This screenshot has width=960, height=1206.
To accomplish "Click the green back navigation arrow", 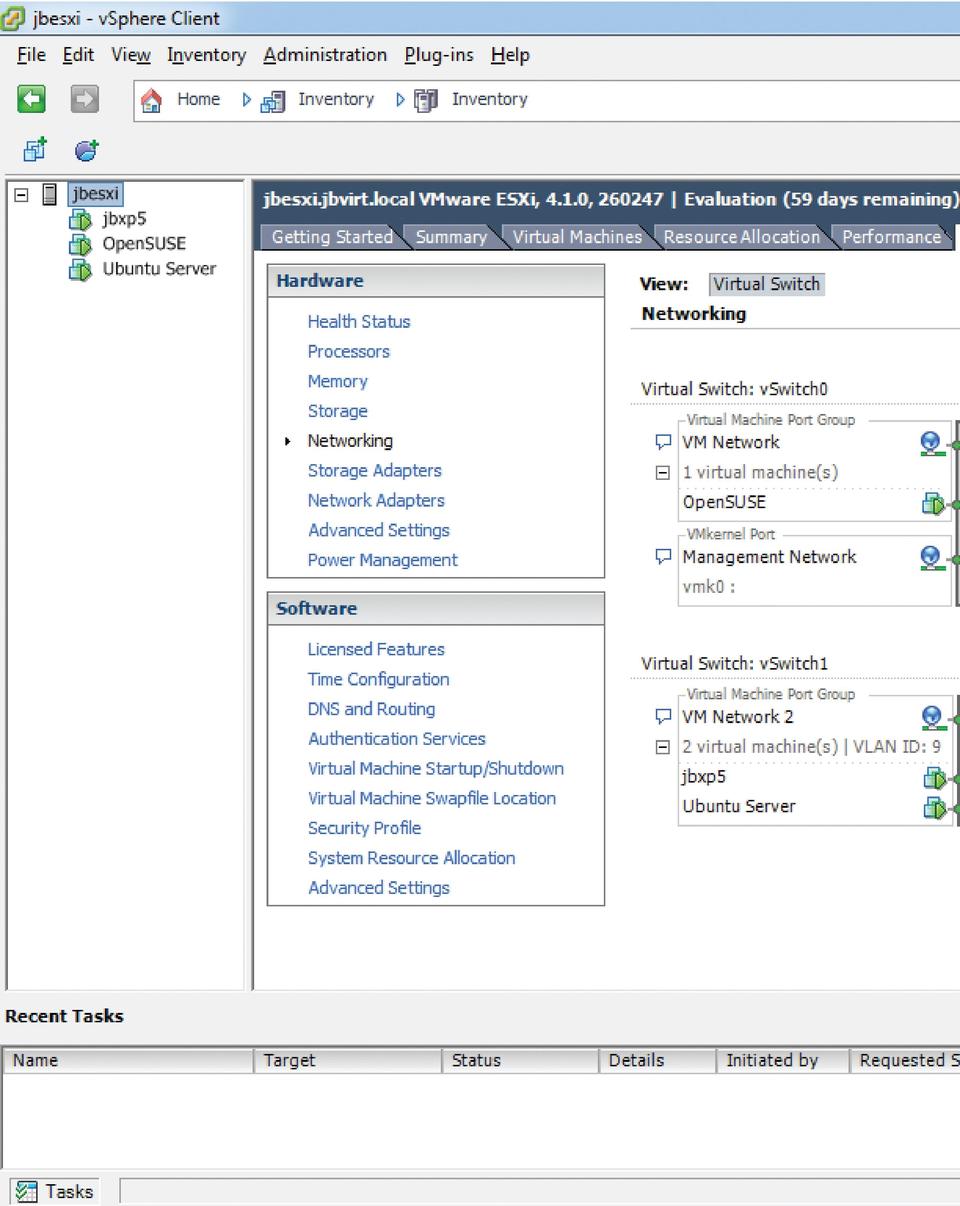I will click(32, 99).
